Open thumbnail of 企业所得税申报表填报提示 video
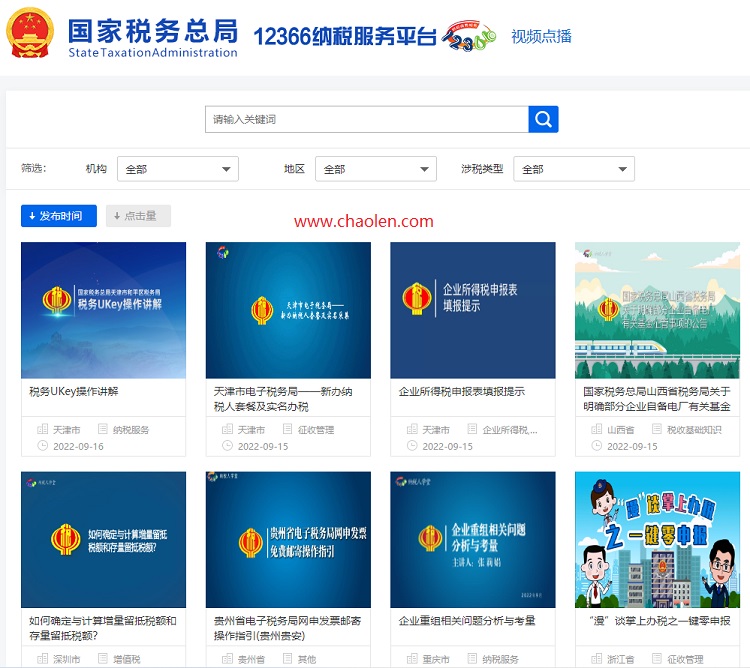Viewport: 750px width, 668px height. tap(473, 310)
